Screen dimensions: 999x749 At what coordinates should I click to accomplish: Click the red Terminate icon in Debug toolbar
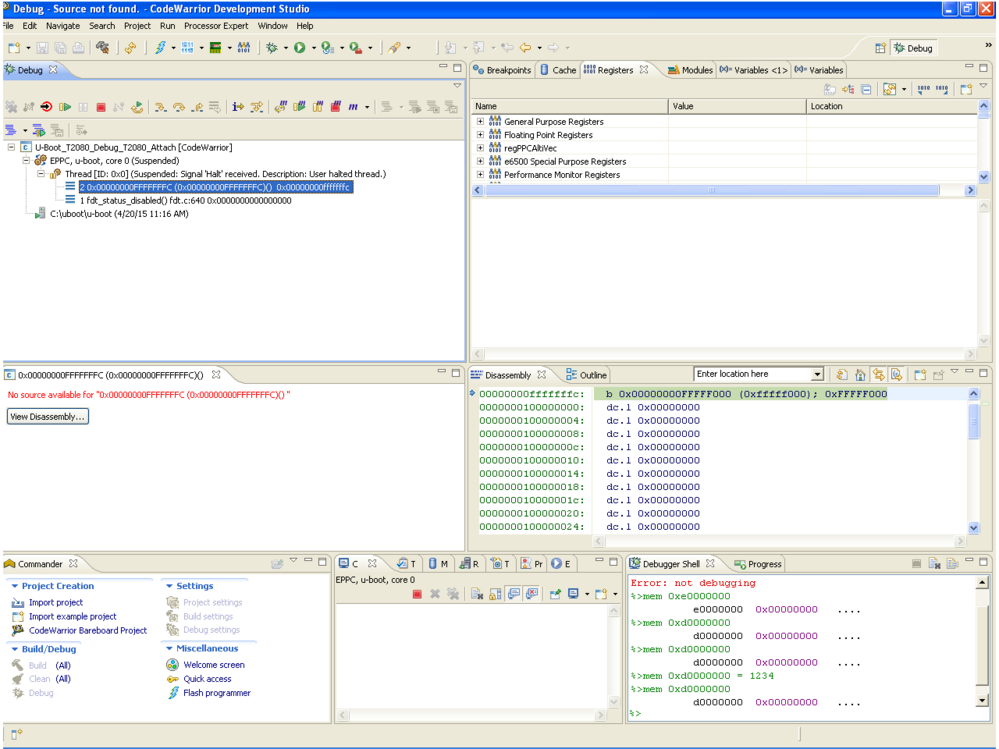pyautogui.click(x=101, y=107)
